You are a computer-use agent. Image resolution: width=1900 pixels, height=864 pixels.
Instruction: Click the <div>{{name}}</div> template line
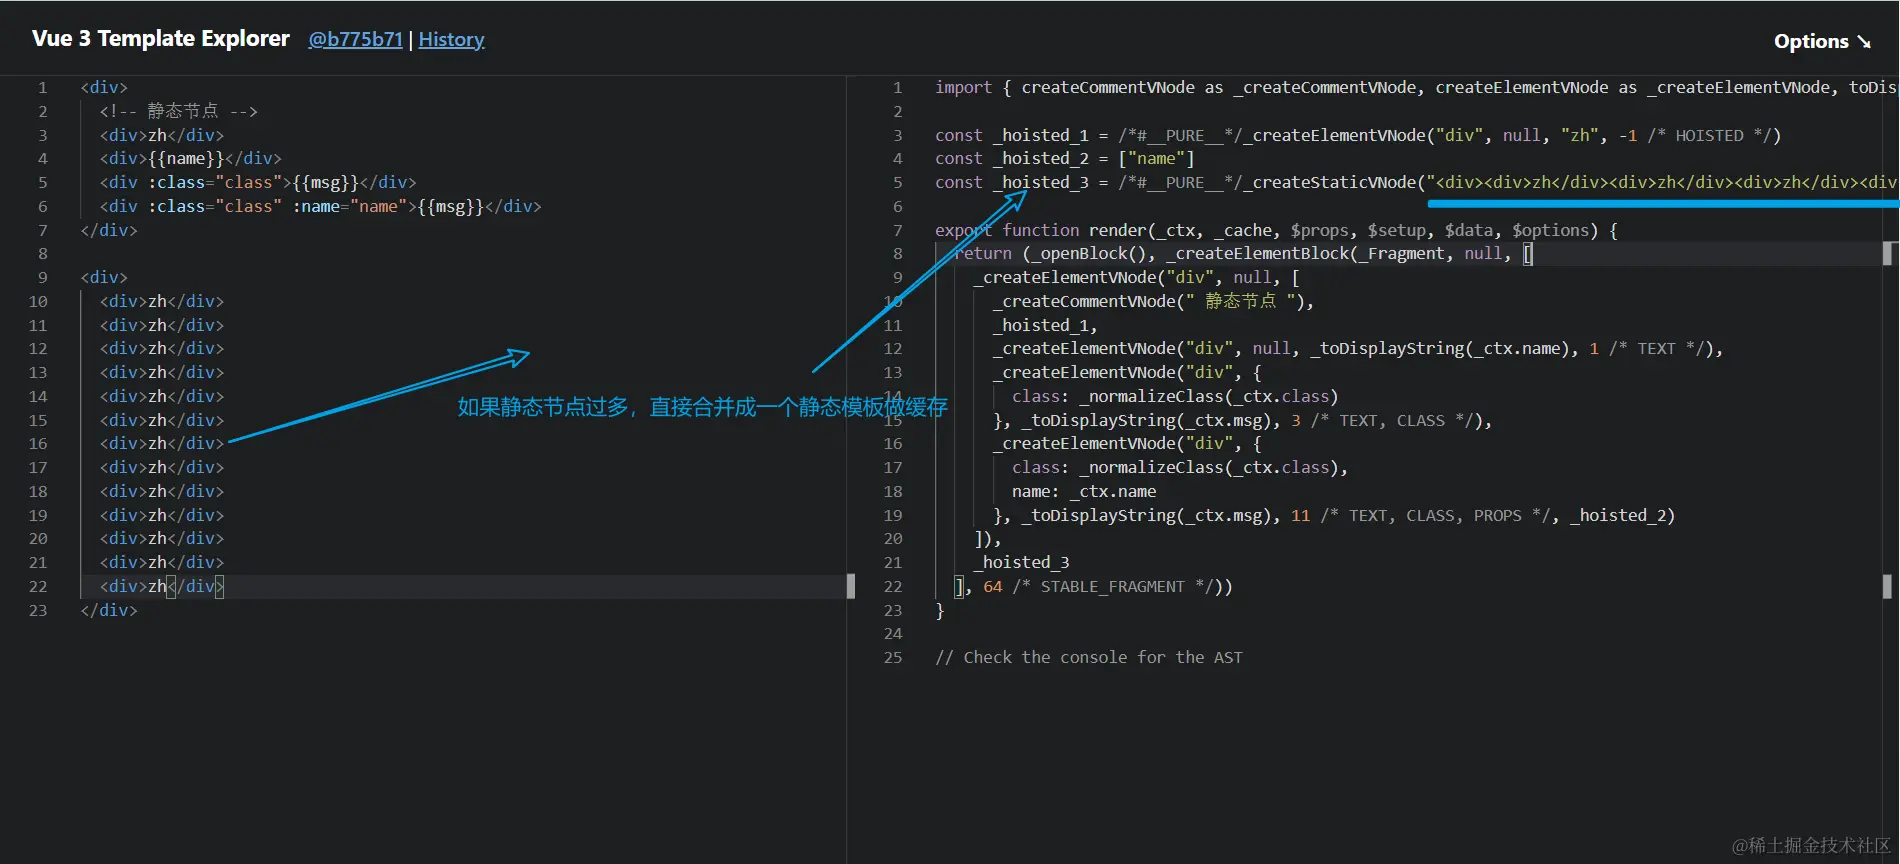coord(190,158)
